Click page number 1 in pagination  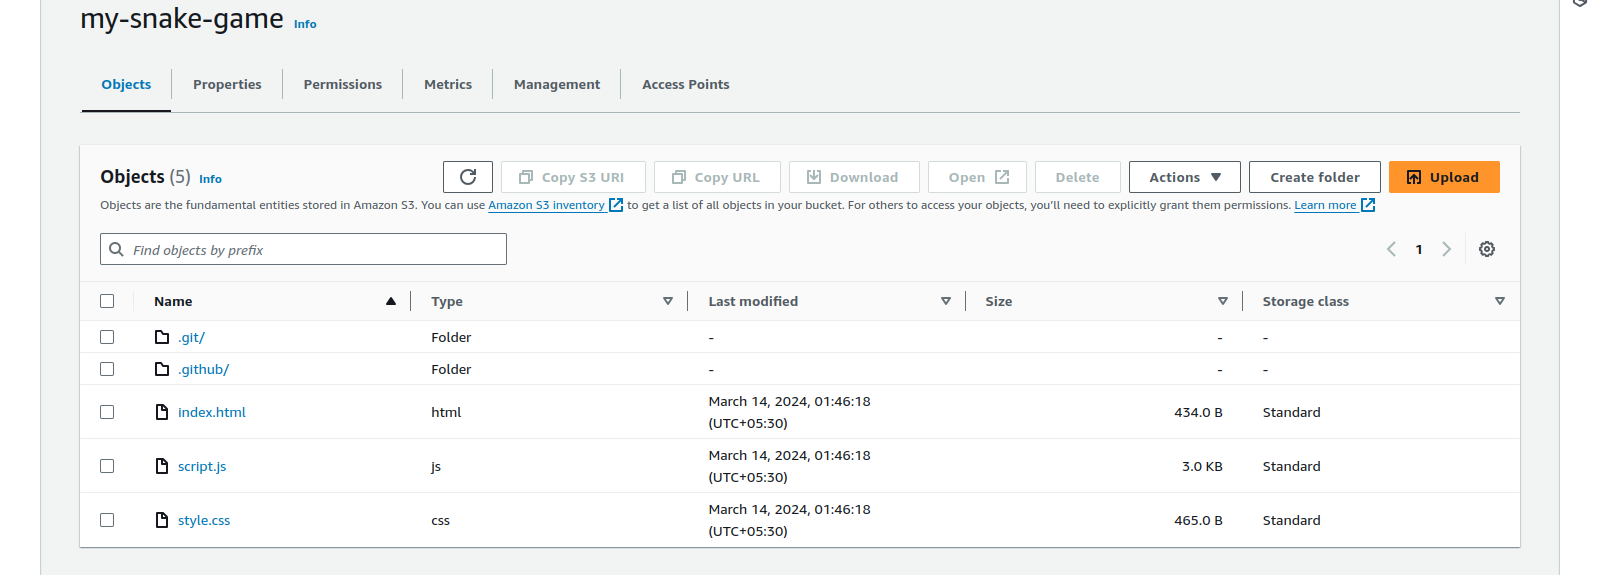point(1419,249)
